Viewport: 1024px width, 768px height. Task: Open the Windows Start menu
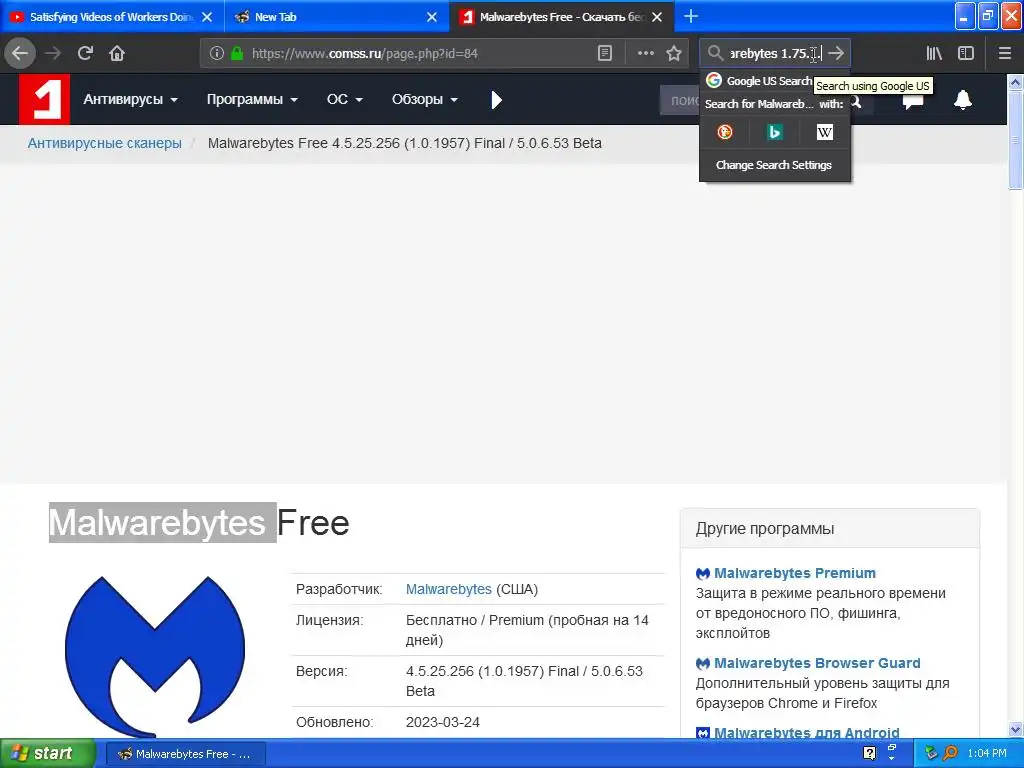click(47, 753)
